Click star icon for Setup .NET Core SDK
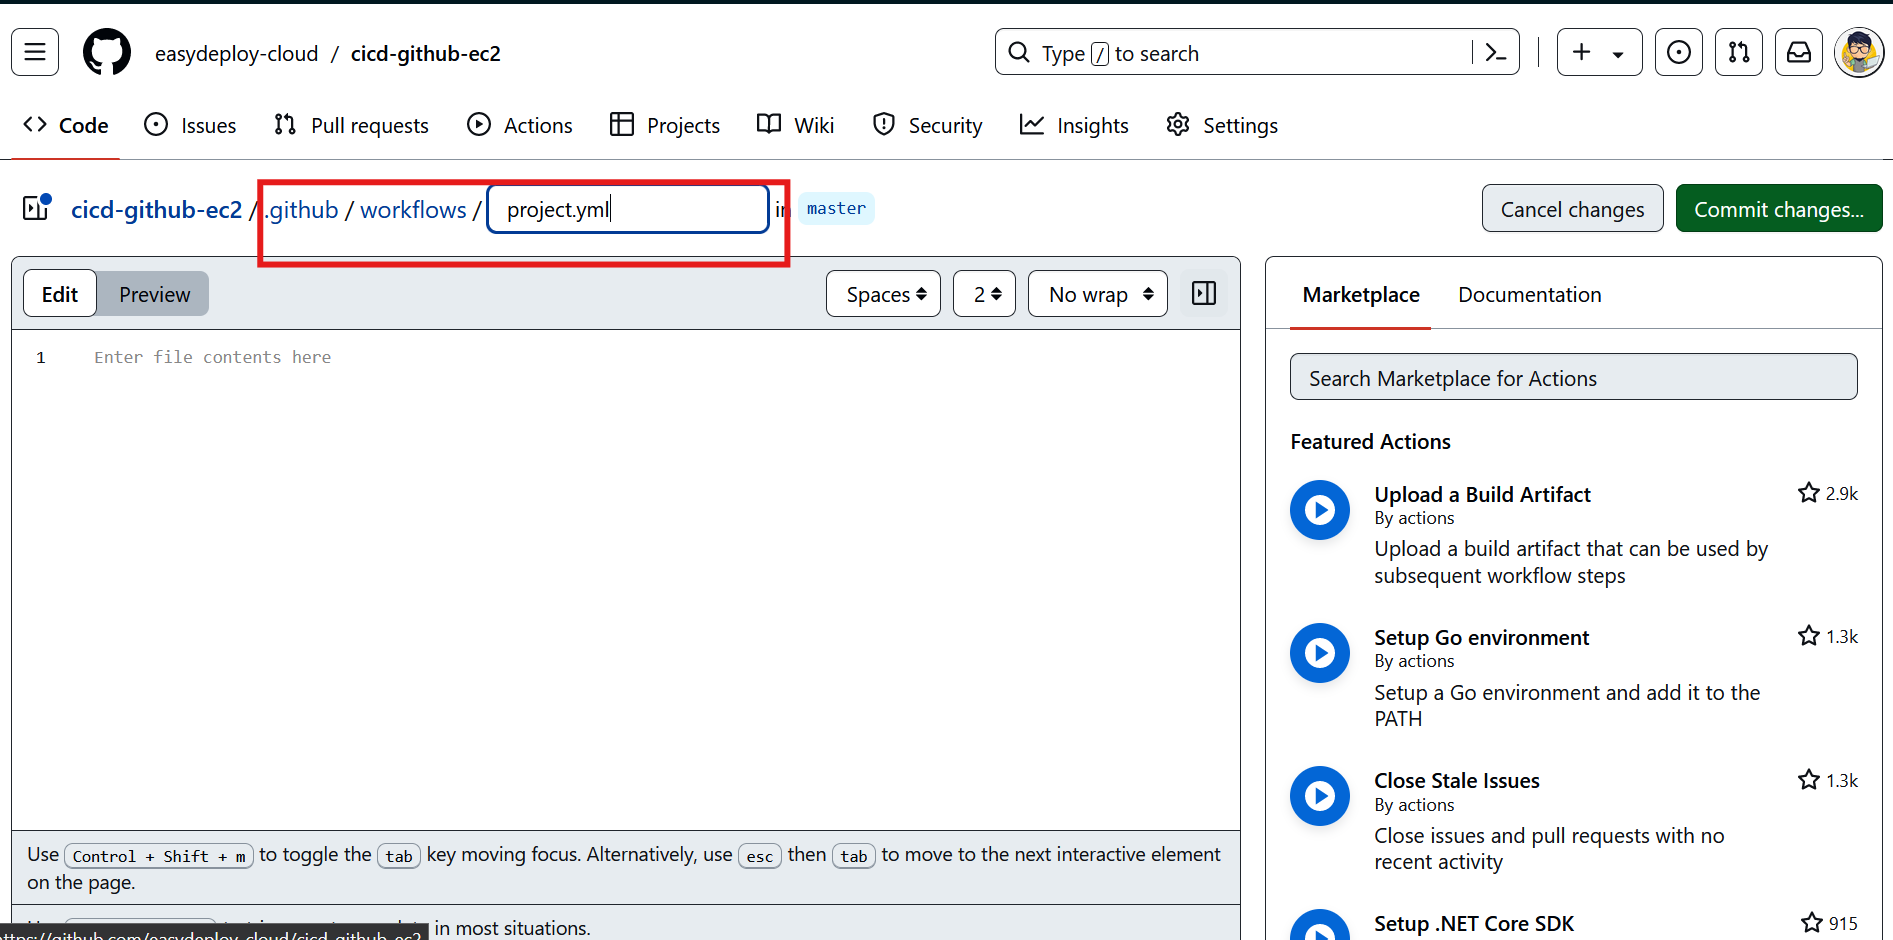Image resolution: width=1893 pixels, height=940 pixels. click(x=1812, y=922)
